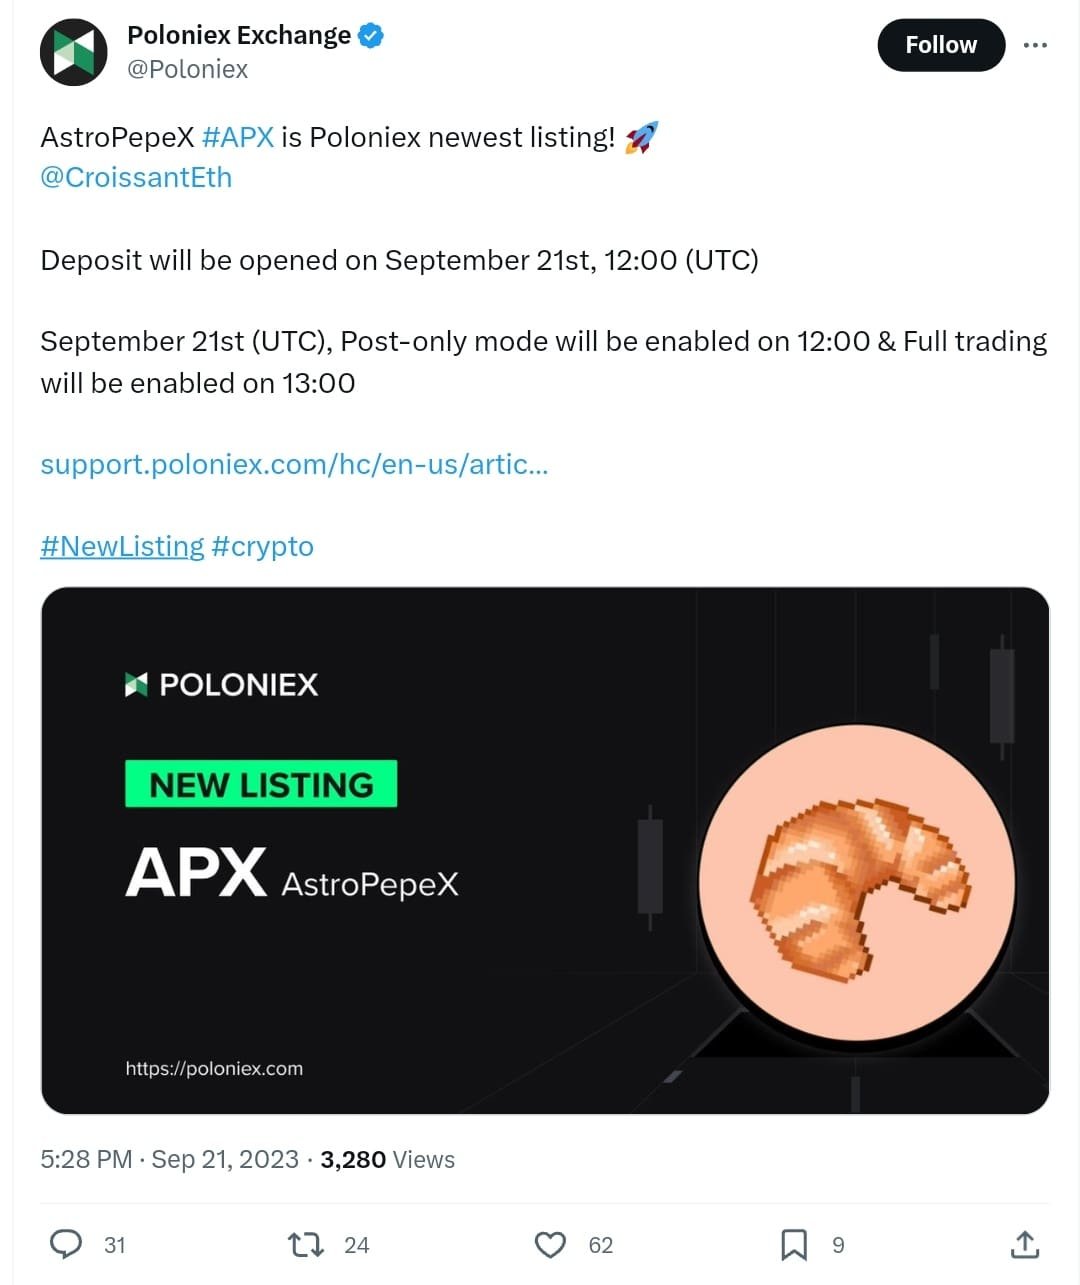Open the more options menu on the tweet

(x=1036, y=44)
